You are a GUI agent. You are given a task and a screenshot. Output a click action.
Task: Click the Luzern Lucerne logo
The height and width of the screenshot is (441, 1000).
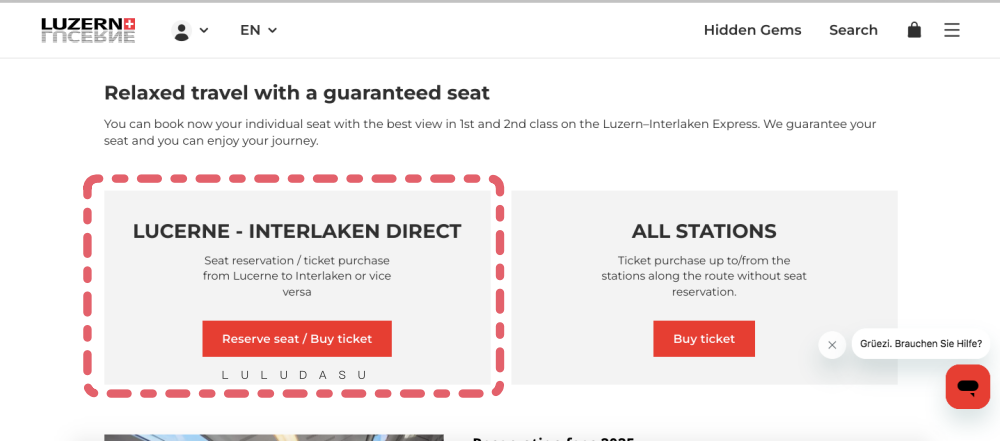click(88, 30)
